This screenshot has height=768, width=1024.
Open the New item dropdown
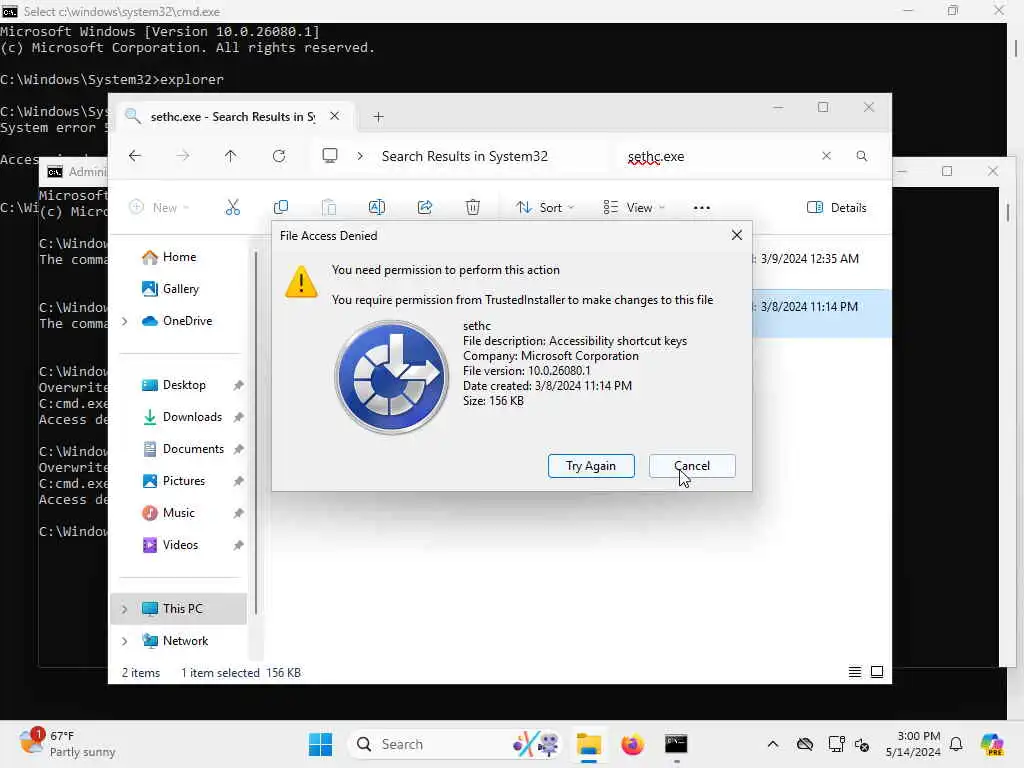click(x=159, y=208)
